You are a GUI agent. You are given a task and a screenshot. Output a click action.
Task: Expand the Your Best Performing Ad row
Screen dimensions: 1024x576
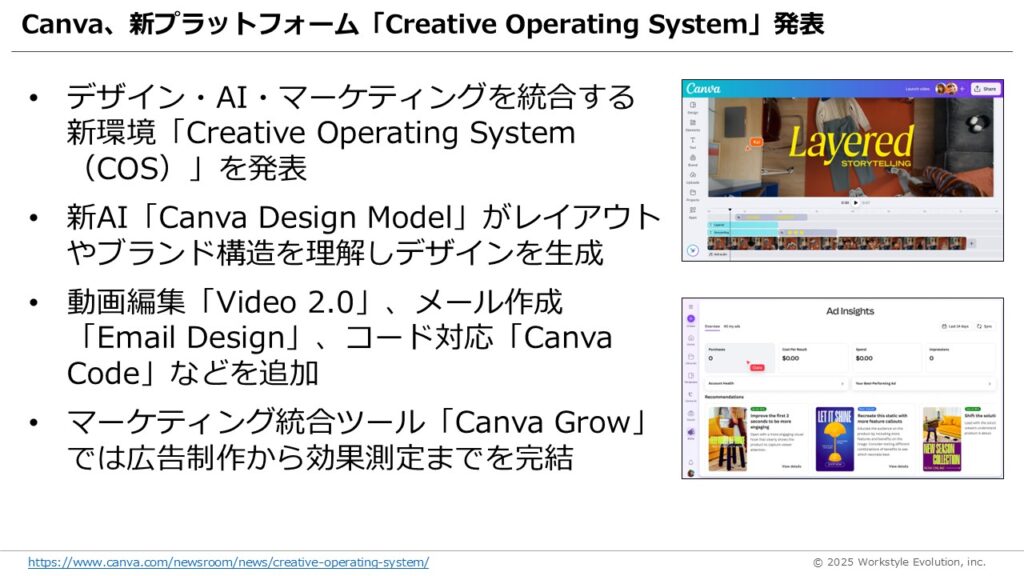[x=922, y=382]
